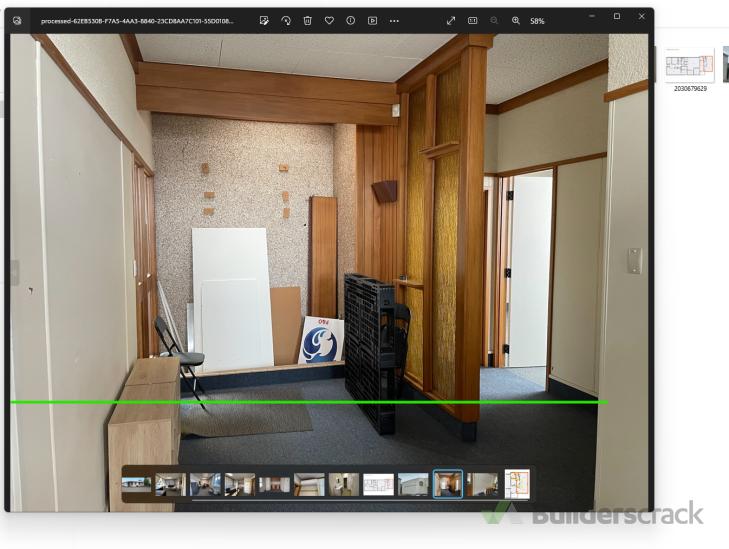Start the slideshow from the toolbar
This screenshot has width=729, height=549.
(x=372, y=20)
